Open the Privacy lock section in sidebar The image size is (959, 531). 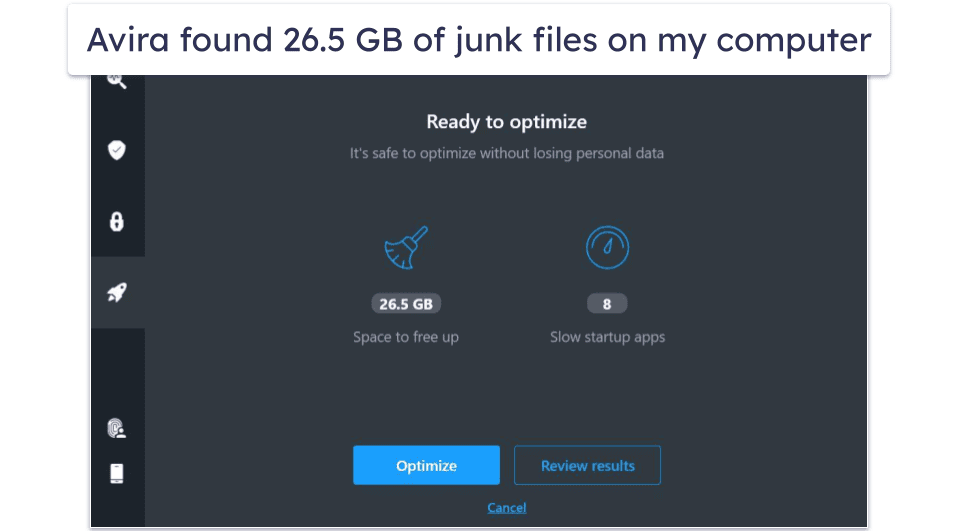click(x=117, y=221)
